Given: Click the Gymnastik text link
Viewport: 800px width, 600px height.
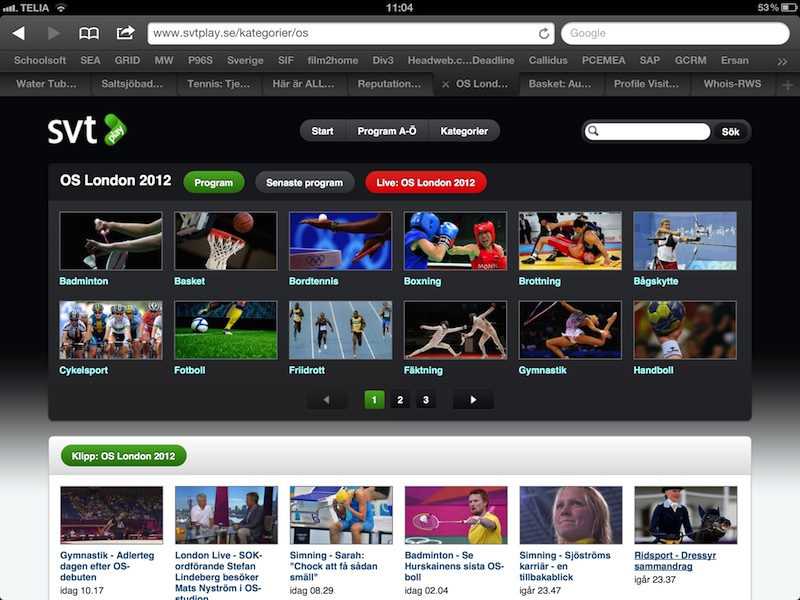Looking at the screenshot, I should tap(542, 370).
